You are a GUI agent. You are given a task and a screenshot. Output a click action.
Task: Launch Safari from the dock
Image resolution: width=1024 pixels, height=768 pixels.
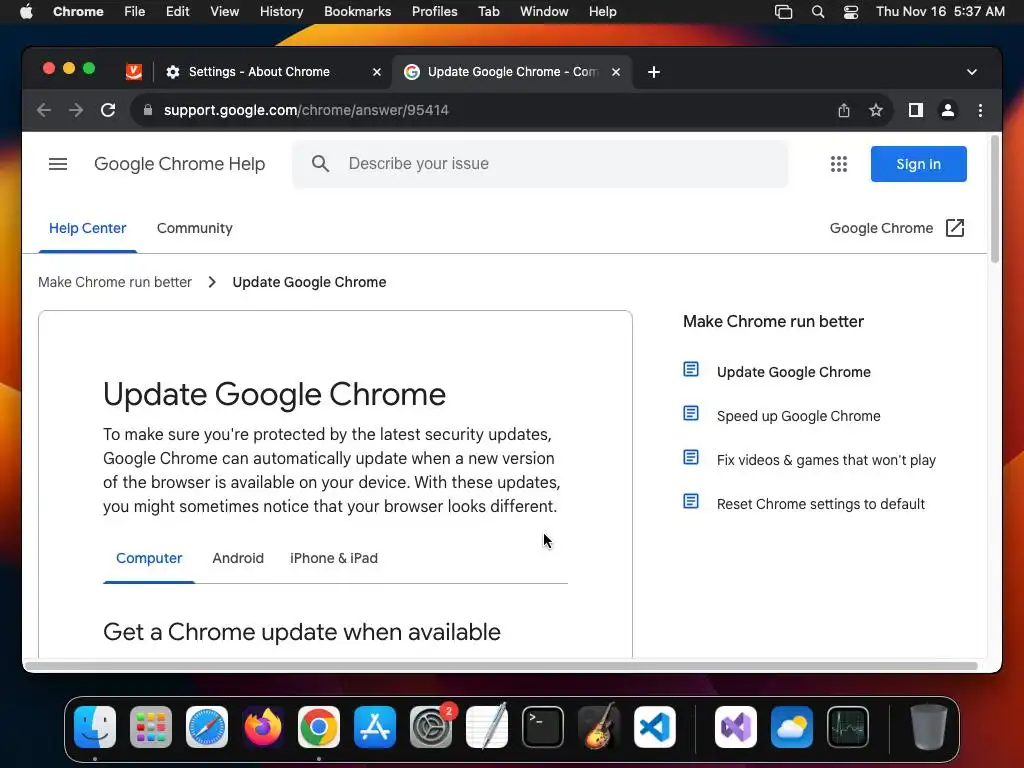(x=207, y=727)
